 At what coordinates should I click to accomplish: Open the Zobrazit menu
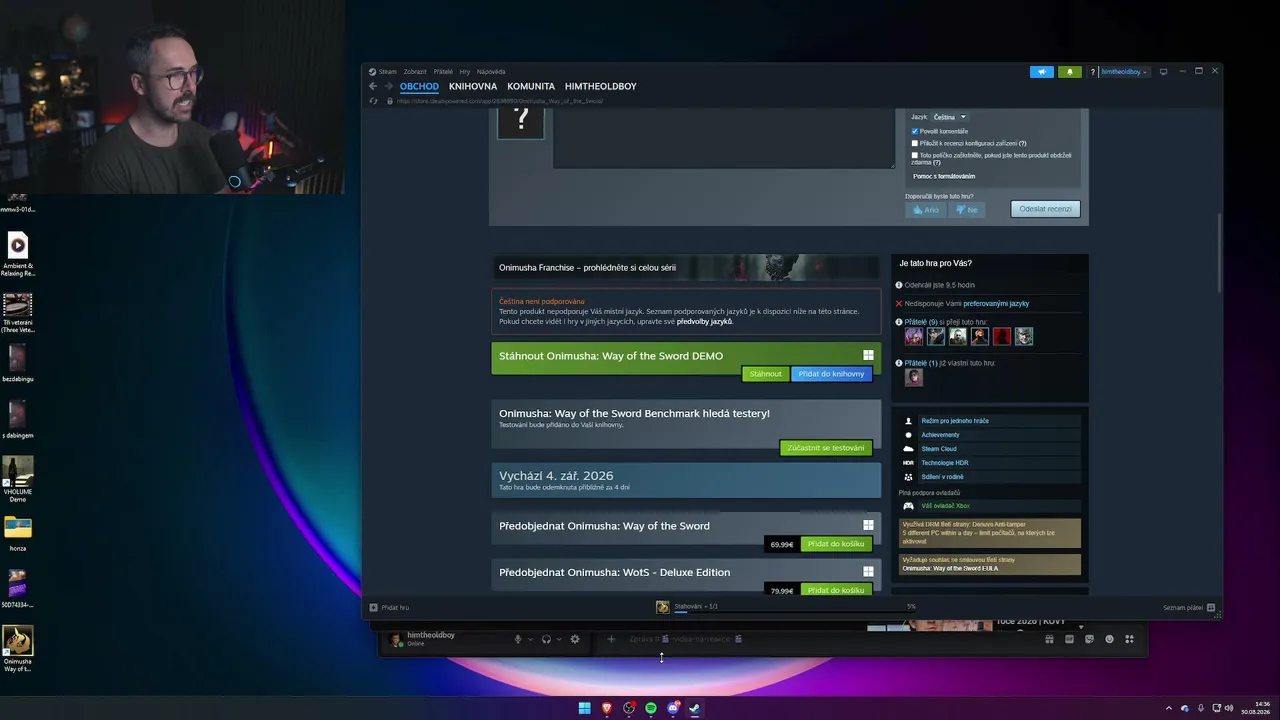(415, 72)
